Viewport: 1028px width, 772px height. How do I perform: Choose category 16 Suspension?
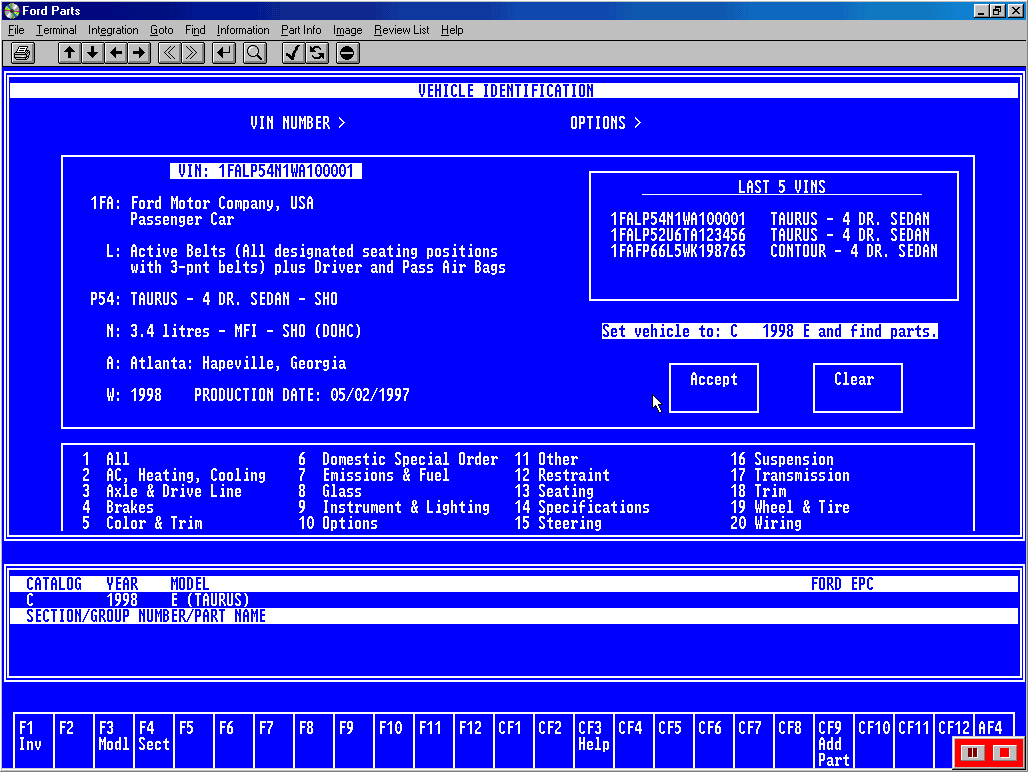pyautogui.click(x=782, y=459)
